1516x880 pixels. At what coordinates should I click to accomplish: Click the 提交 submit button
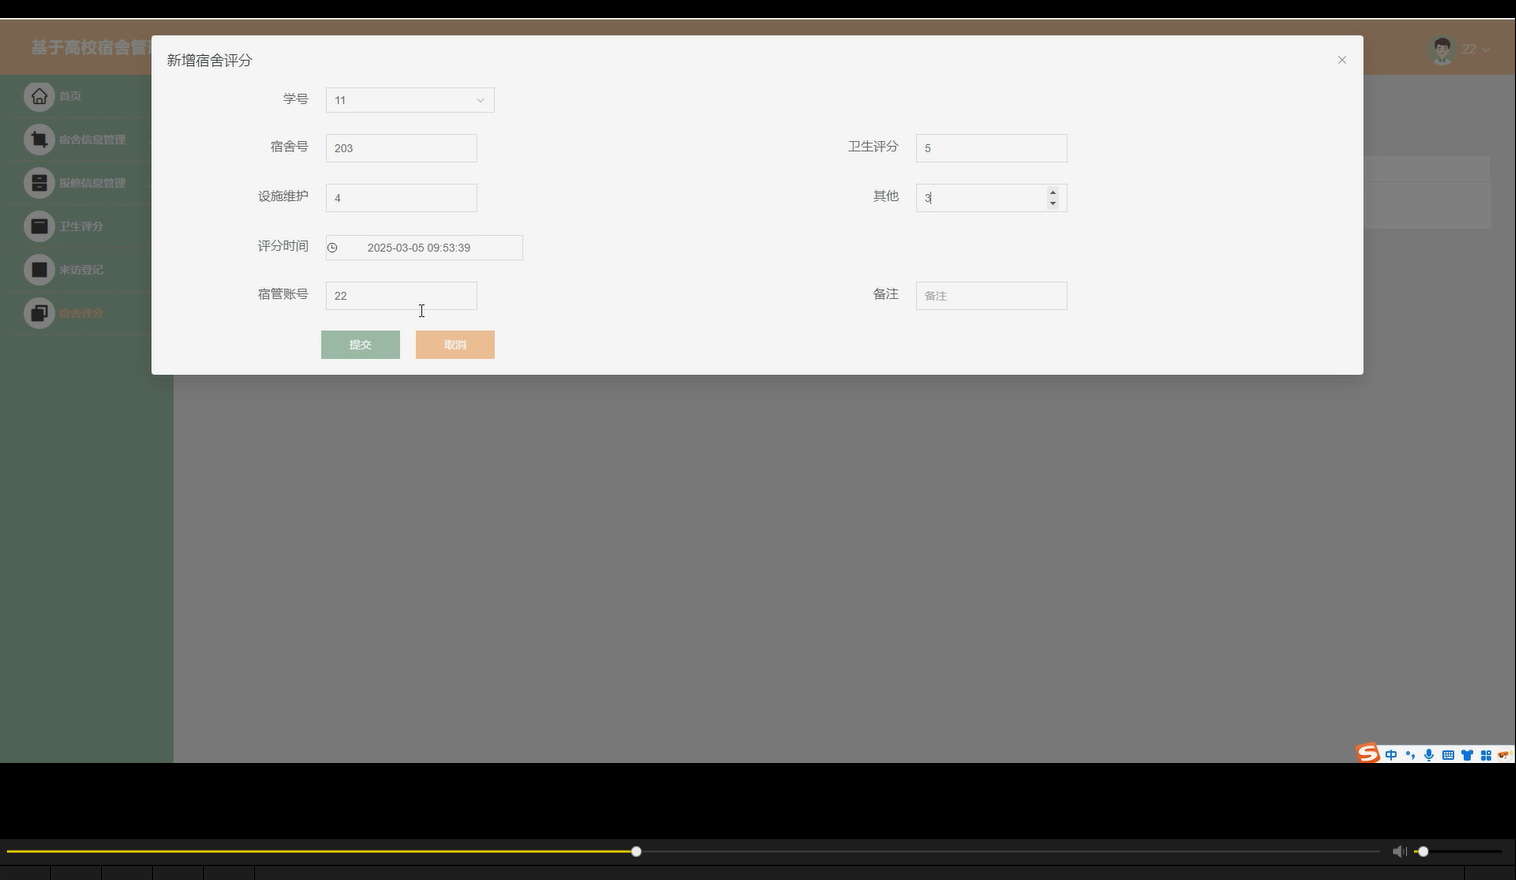360,344
